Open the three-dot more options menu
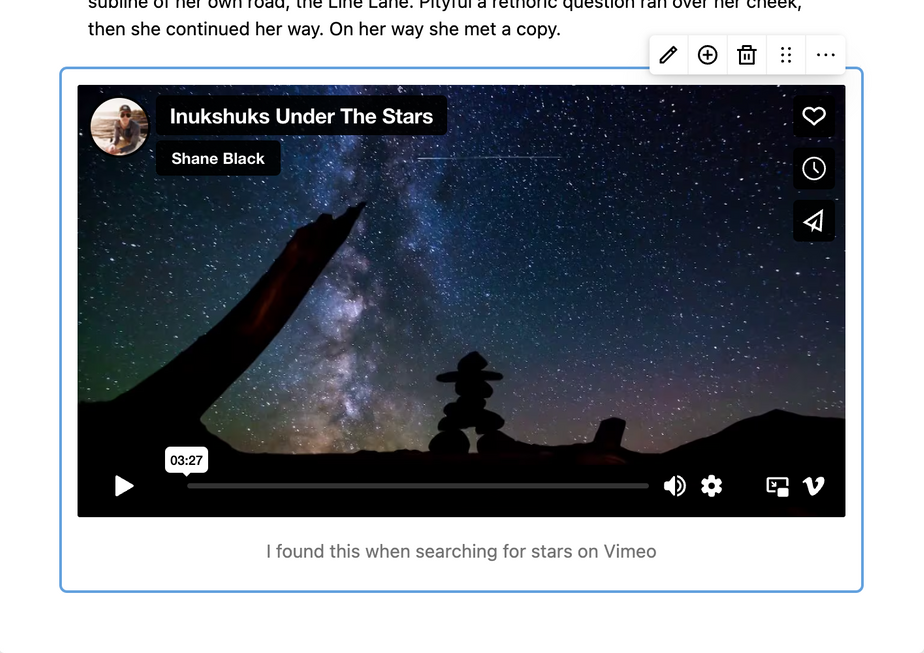This screenshot has width=924, height=653. [825, 55]
